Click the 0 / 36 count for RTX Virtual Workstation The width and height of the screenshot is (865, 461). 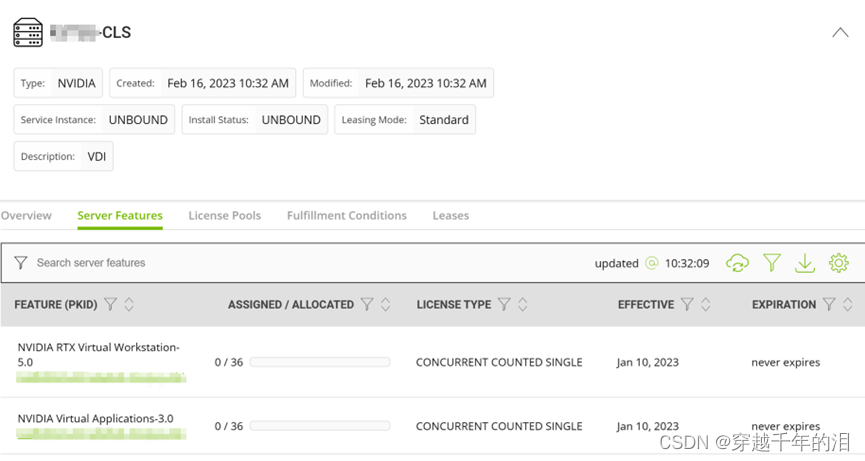click(x=229, y=362)
